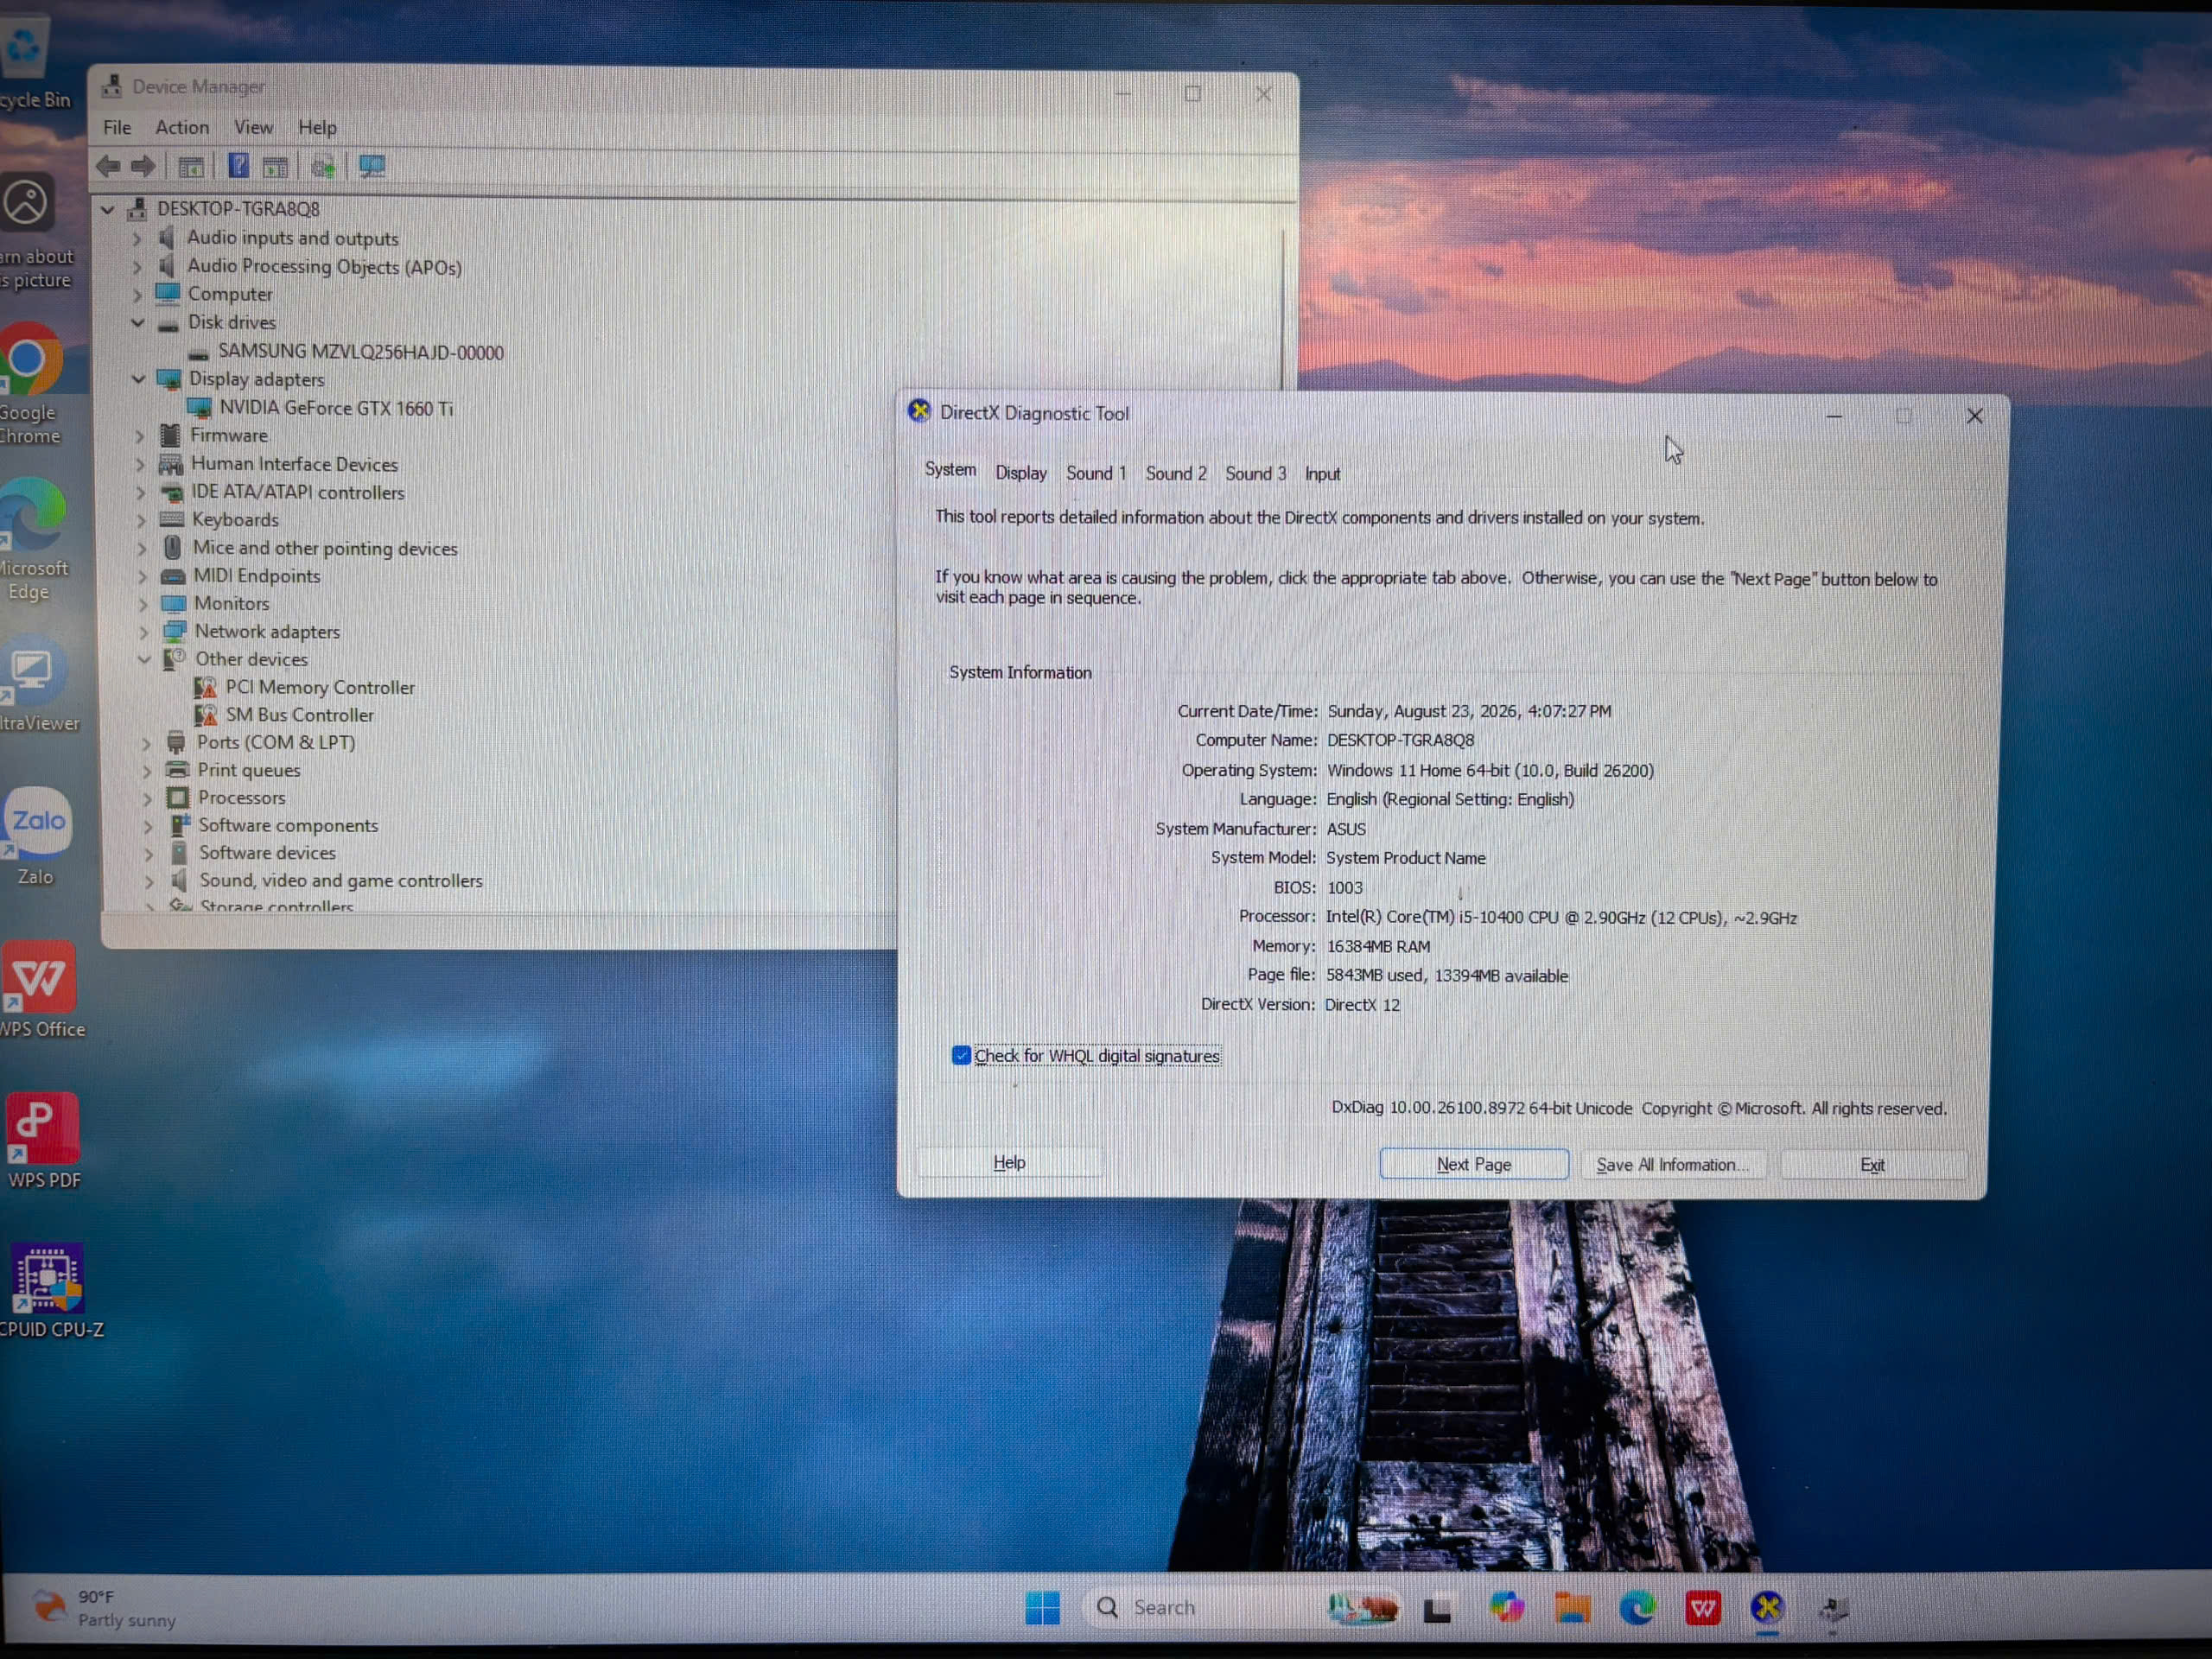Select the System tab in DxDiag
This screenshot has height=1659, width=2212.
[950, 469]
